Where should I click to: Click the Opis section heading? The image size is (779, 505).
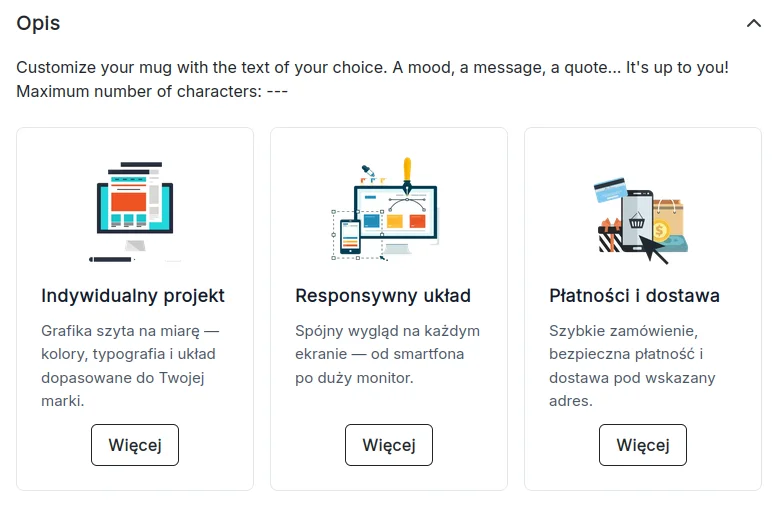38,23
